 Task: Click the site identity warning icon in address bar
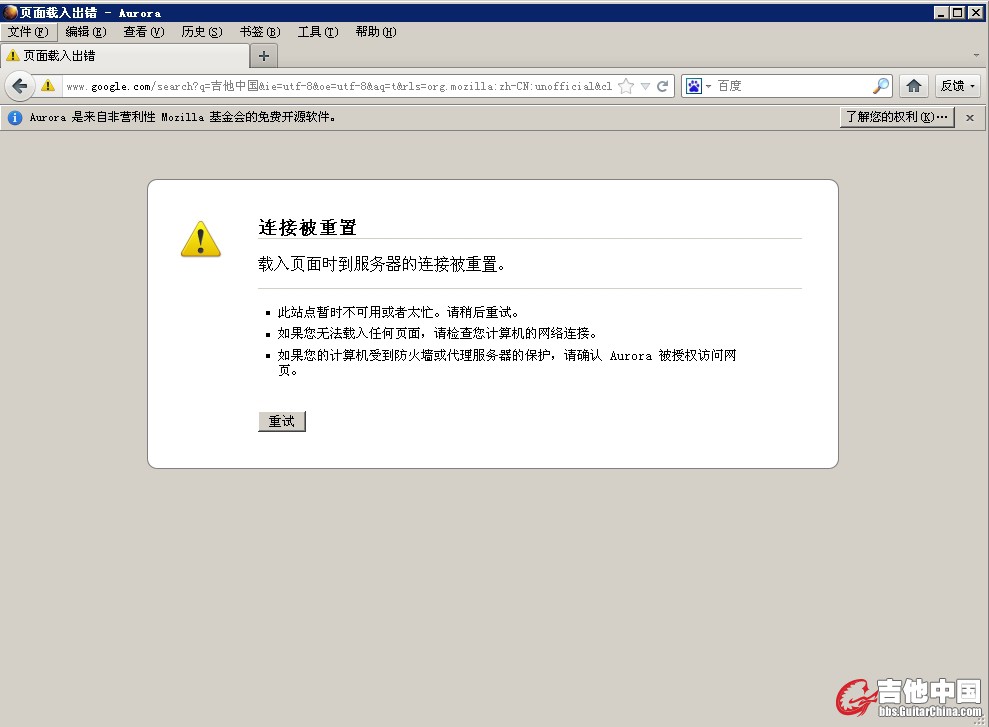click(x=47, y=86)
